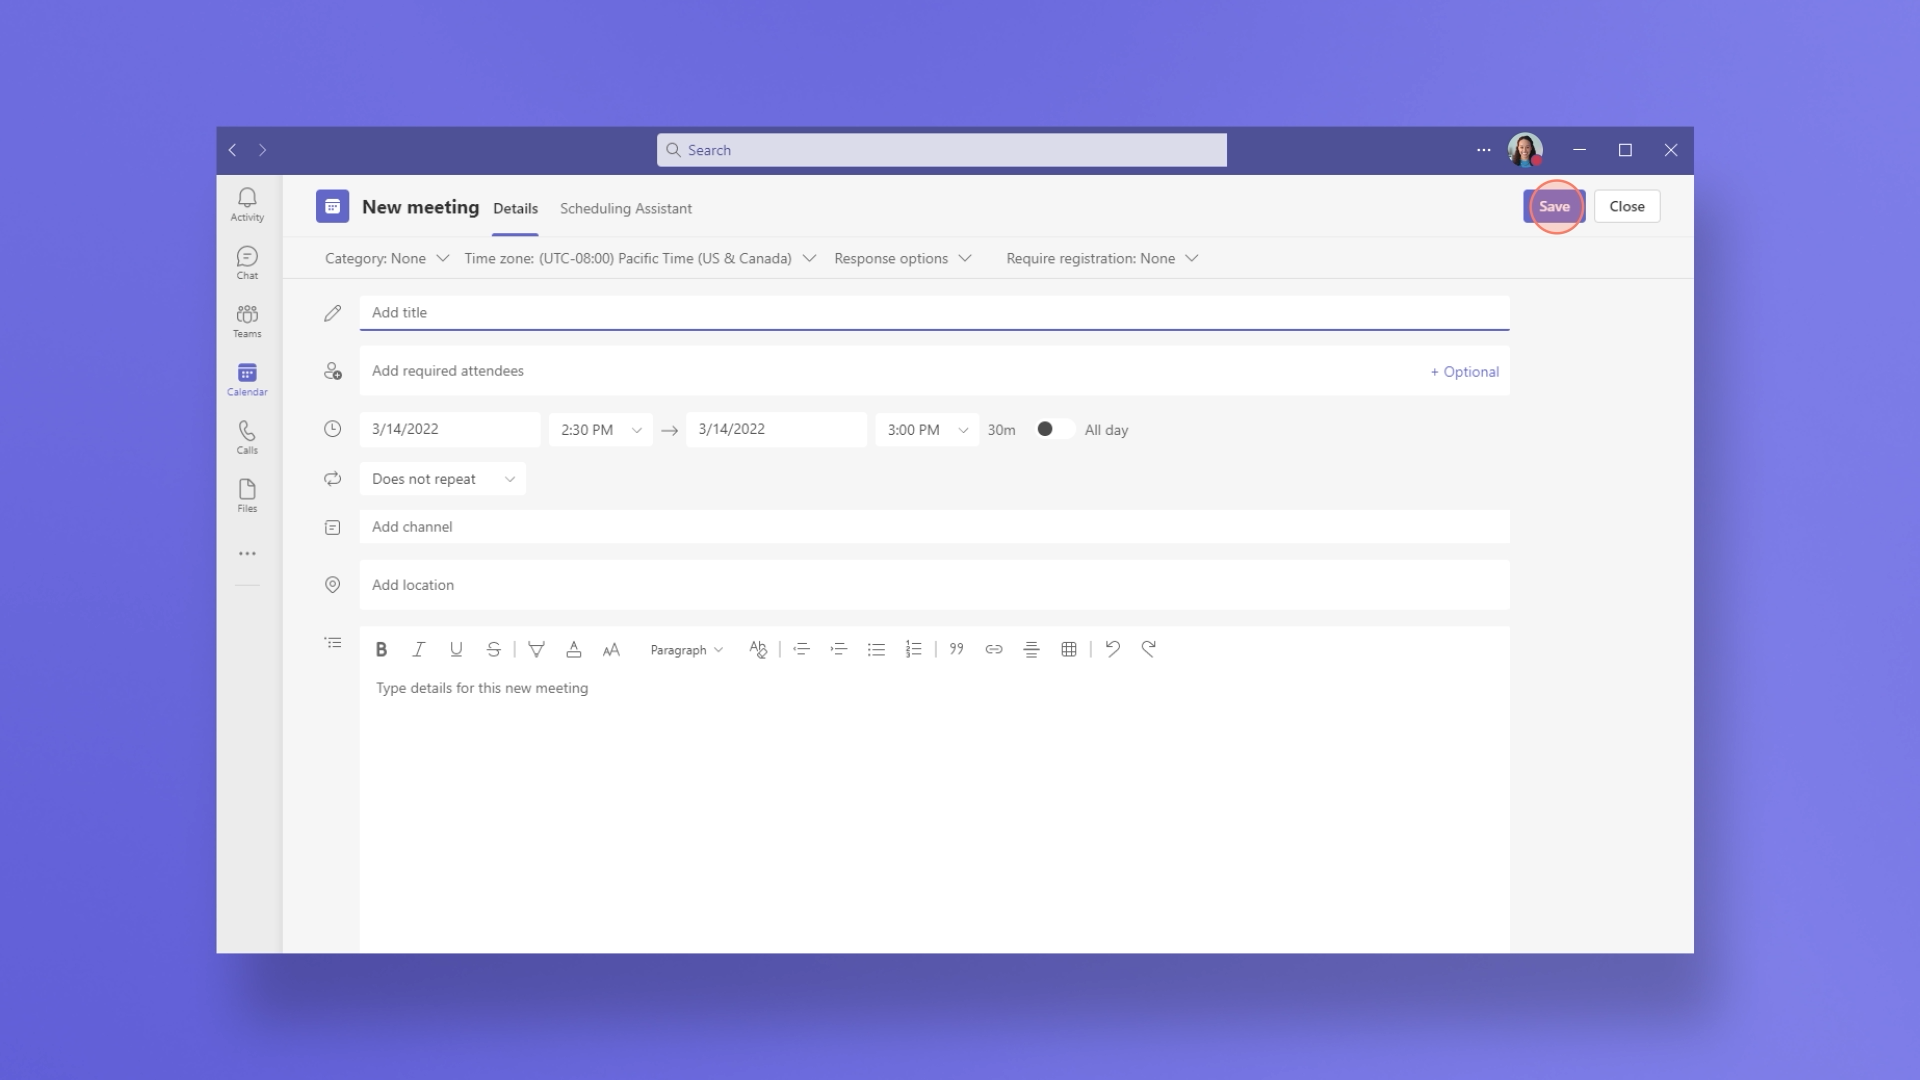Click the start date 3/14/2022 field
This screenshot has height=1080, width=1920.
pos(450,429)
